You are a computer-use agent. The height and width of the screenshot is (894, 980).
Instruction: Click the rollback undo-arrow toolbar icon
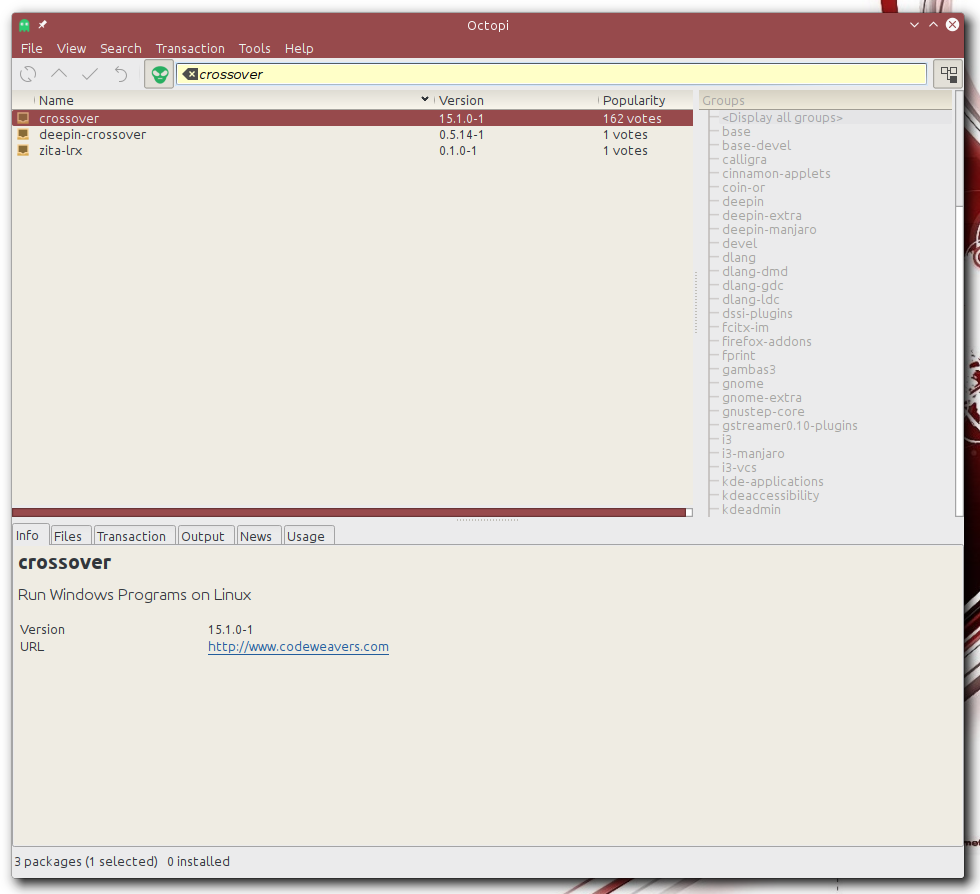point(121,74)
